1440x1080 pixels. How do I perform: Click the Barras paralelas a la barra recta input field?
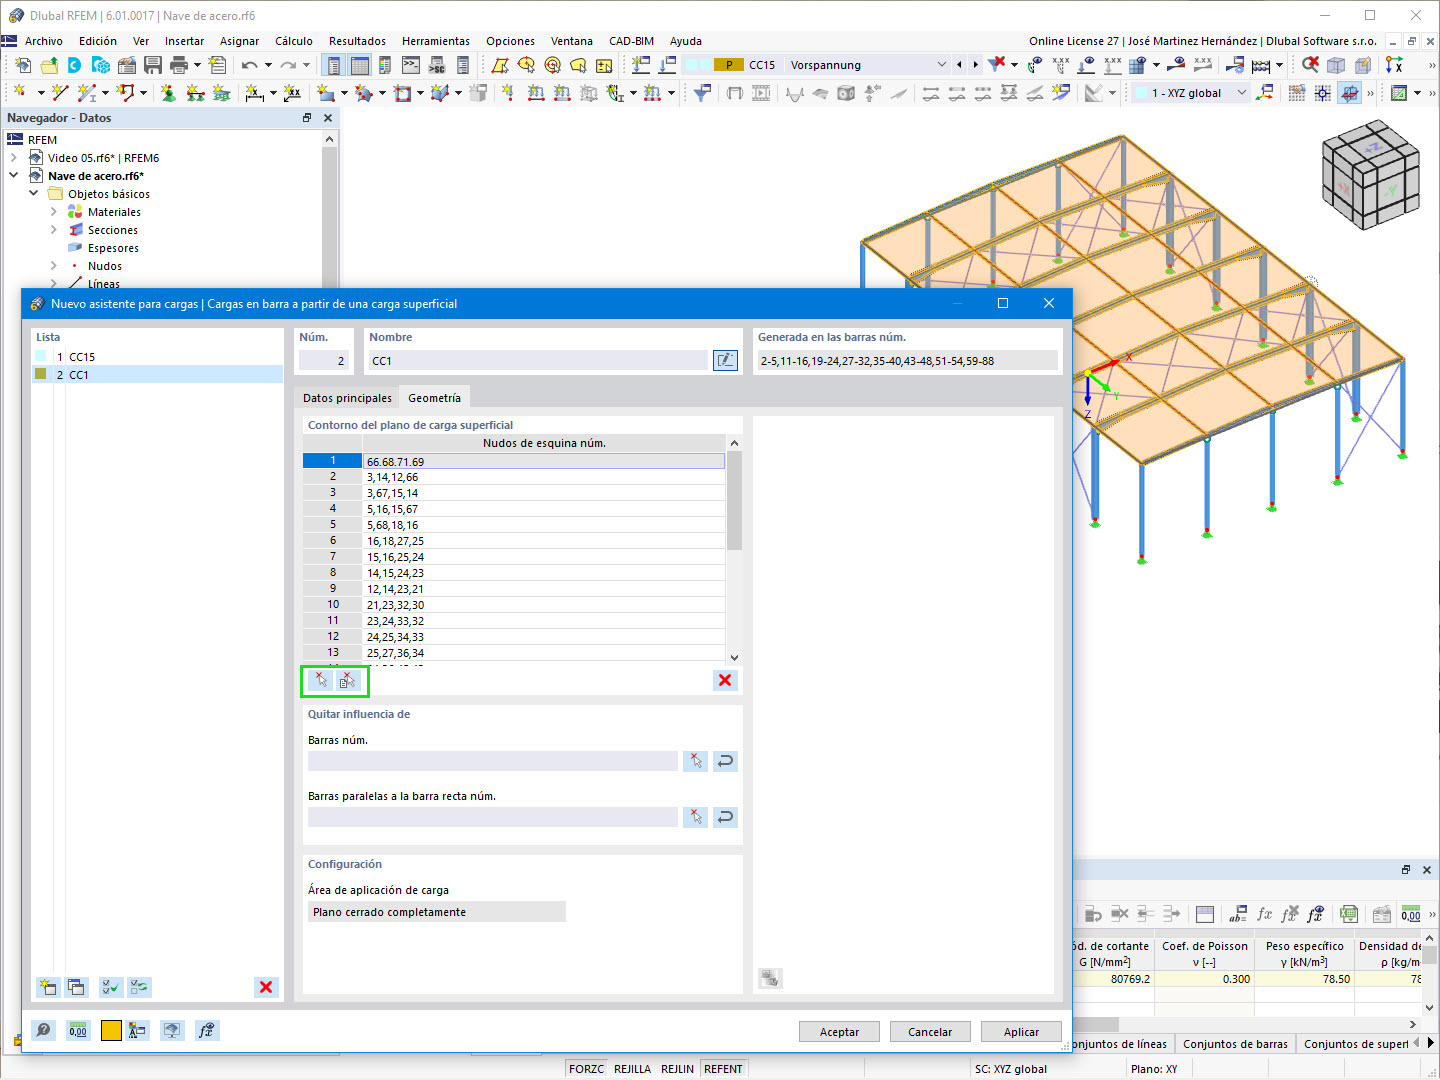[493, 817]
